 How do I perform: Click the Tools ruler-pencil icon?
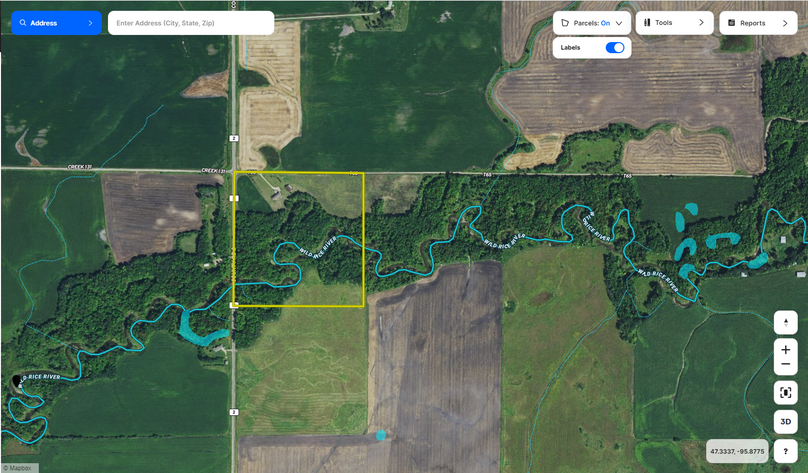click(647, 23)
